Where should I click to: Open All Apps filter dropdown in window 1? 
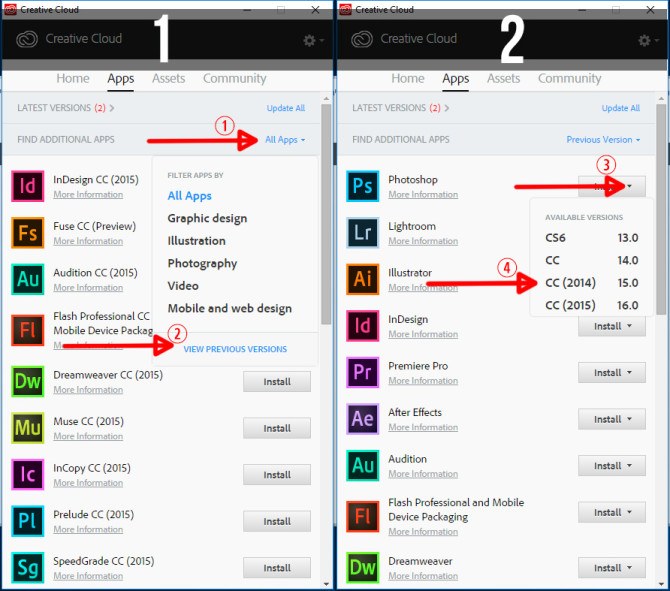[285, 140]
